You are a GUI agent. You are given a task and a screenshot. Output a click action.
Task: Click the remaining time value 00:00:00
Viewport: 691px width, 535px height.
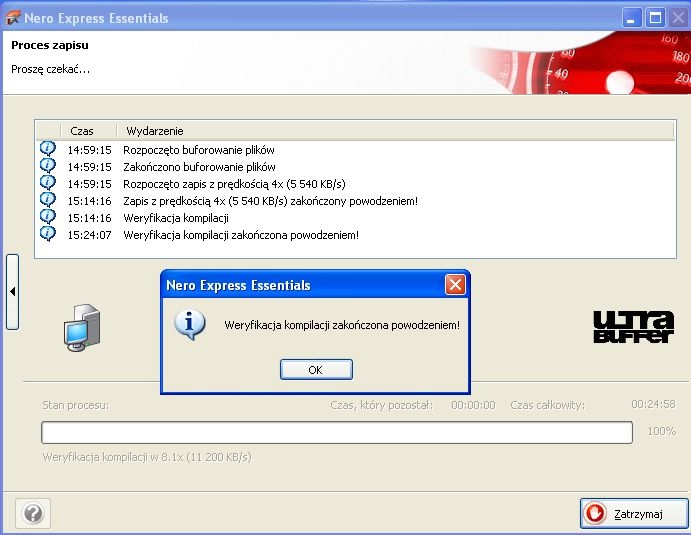pyautogui.click(x=473, y=405)
